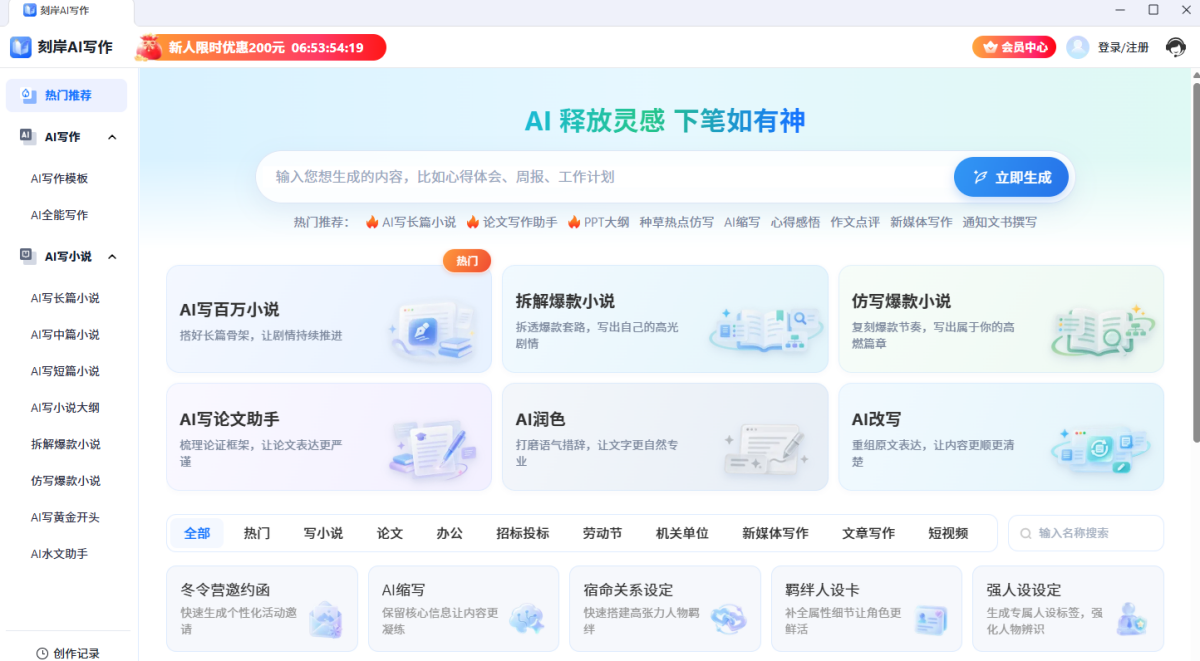Screen dimensions: 1200x661
Task: Open the AI改写 feature card
Action: (x=1001, y=437)
